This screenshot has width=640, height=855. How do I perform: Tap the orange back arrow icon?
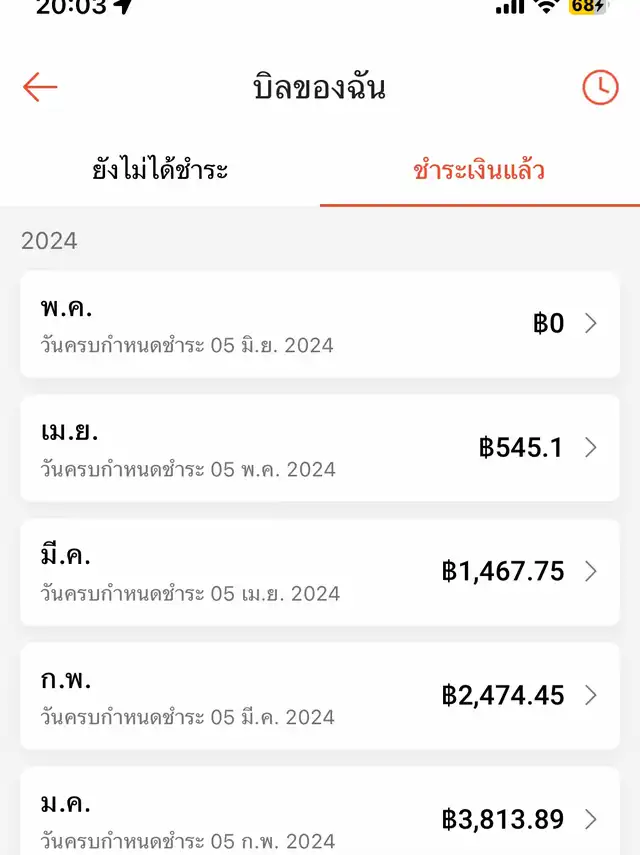pos(40,87)
